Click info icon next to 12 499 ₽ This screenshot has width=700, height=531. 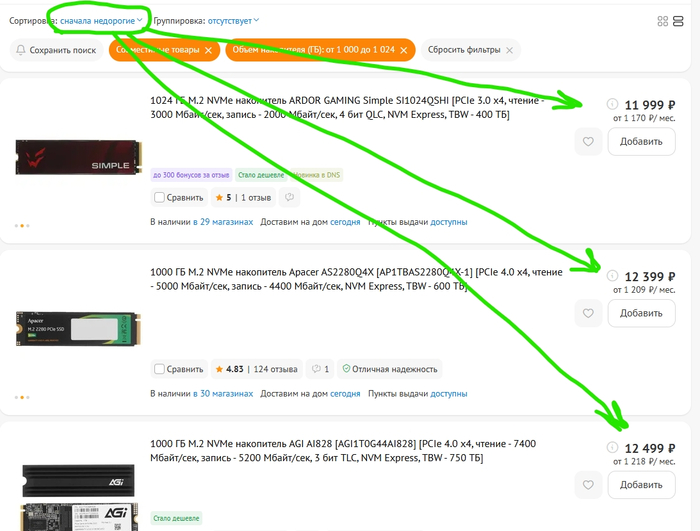(x=612, y=447)
